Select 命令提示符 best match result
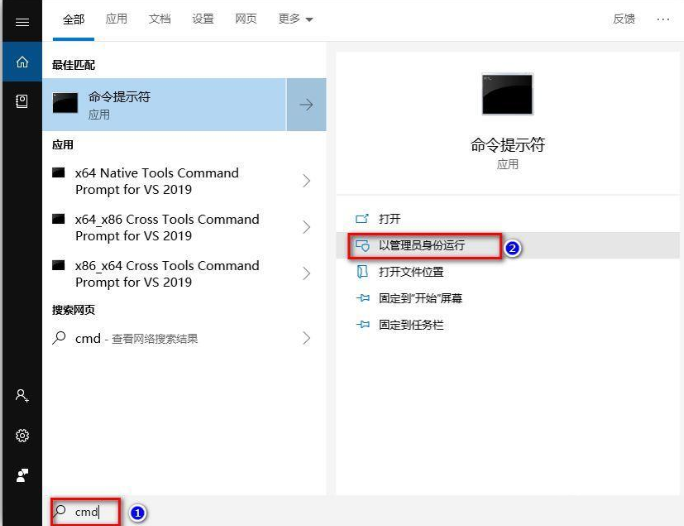684x526 pixels. point(164,104)
